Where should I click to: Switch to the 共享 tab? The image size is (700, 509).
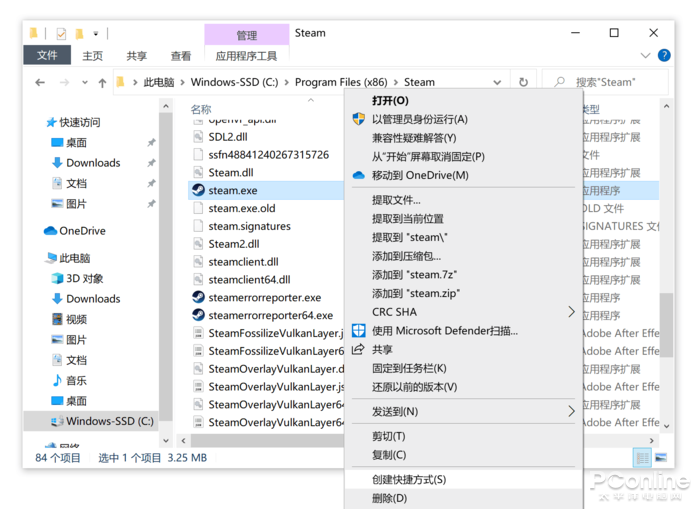(136, 56)
